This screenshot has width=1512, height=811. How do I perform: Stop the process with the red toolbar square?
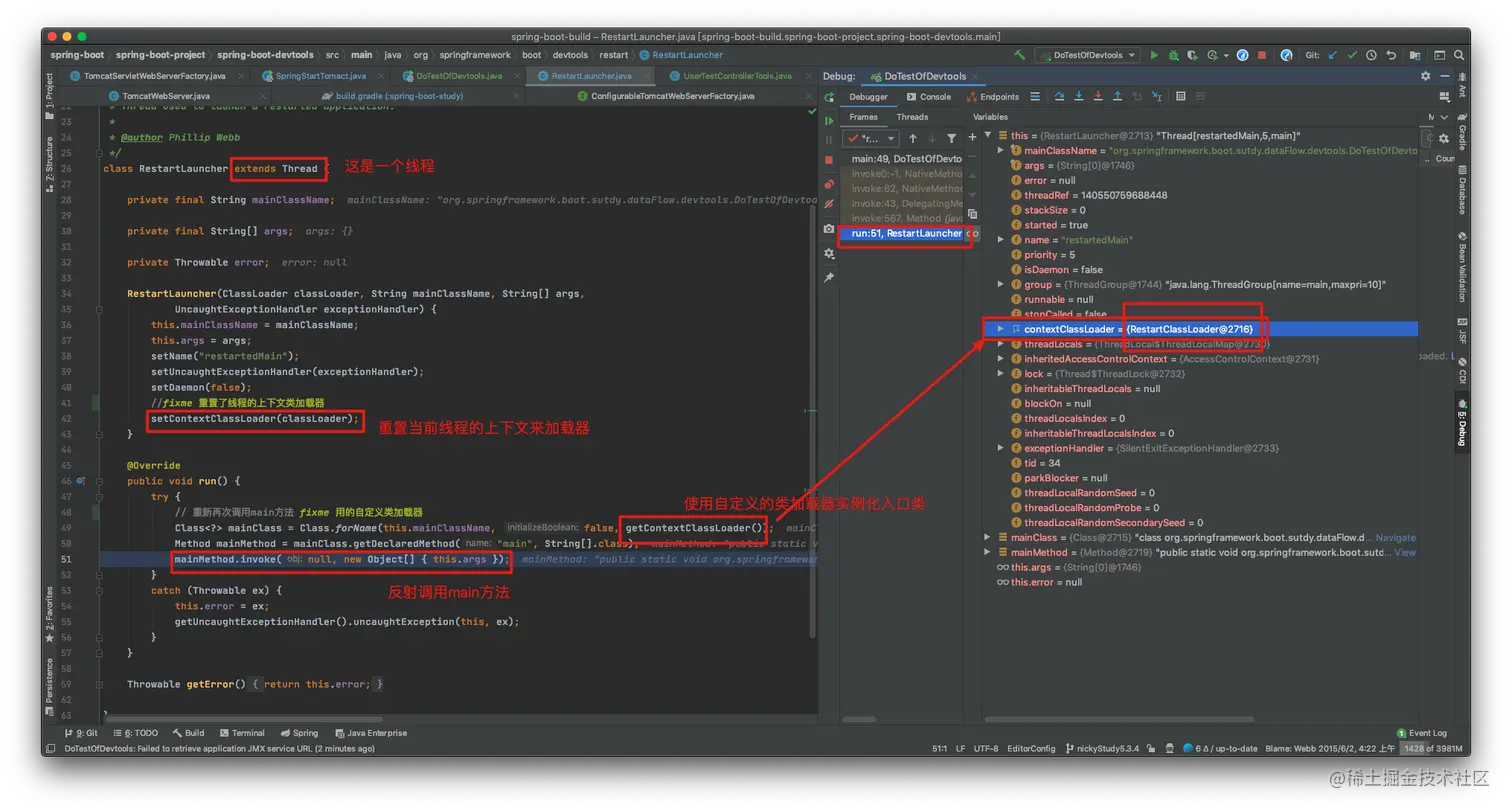(1262, 55)
